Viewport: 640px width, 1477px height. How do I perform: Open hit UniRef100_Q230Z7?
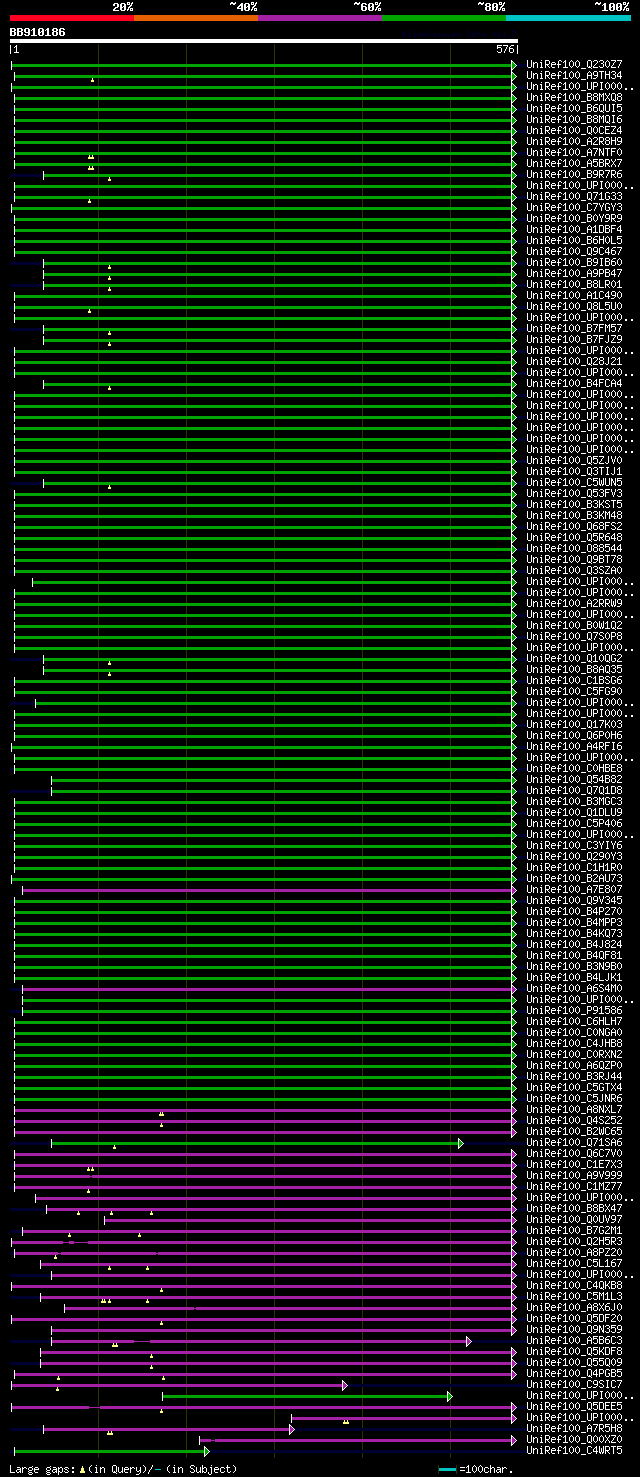[574, 64]
